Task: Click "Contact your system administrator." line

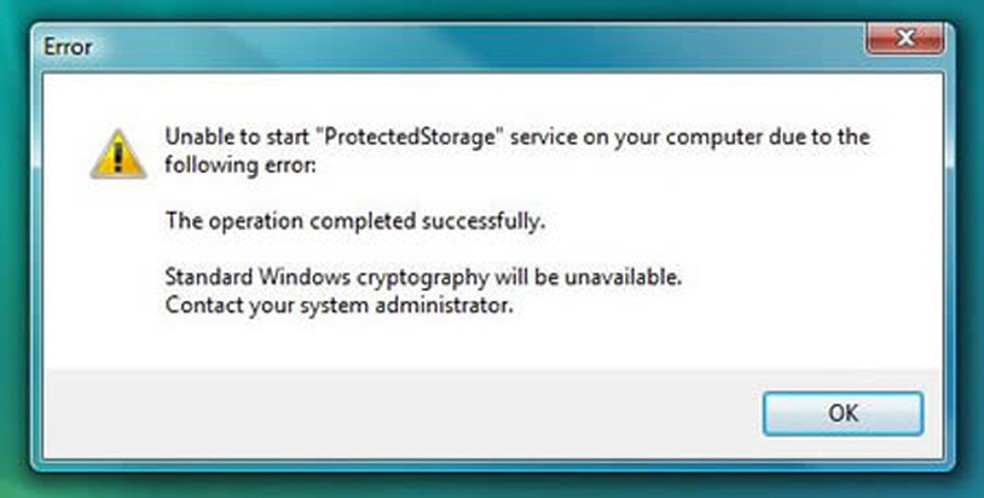Action: pos(338,305)
